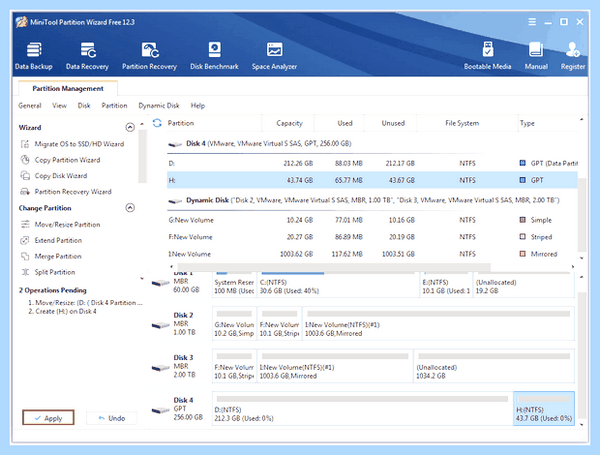Screen dimensions: 600x455
Task: Select Unallocated 1034.2 GB on Disk 3
Action: (494, 365)
